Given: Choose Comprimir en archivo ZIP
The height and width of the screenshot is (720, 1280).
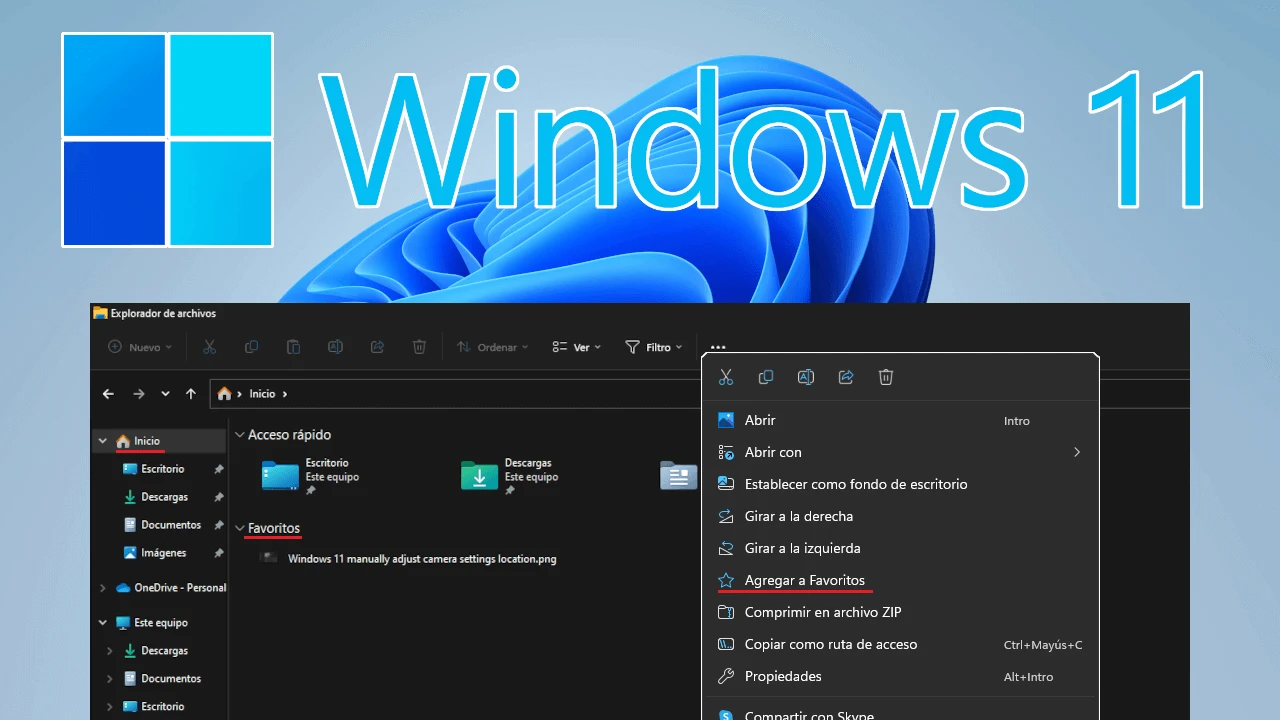Looking at the screenshot, I should [900, 612].
